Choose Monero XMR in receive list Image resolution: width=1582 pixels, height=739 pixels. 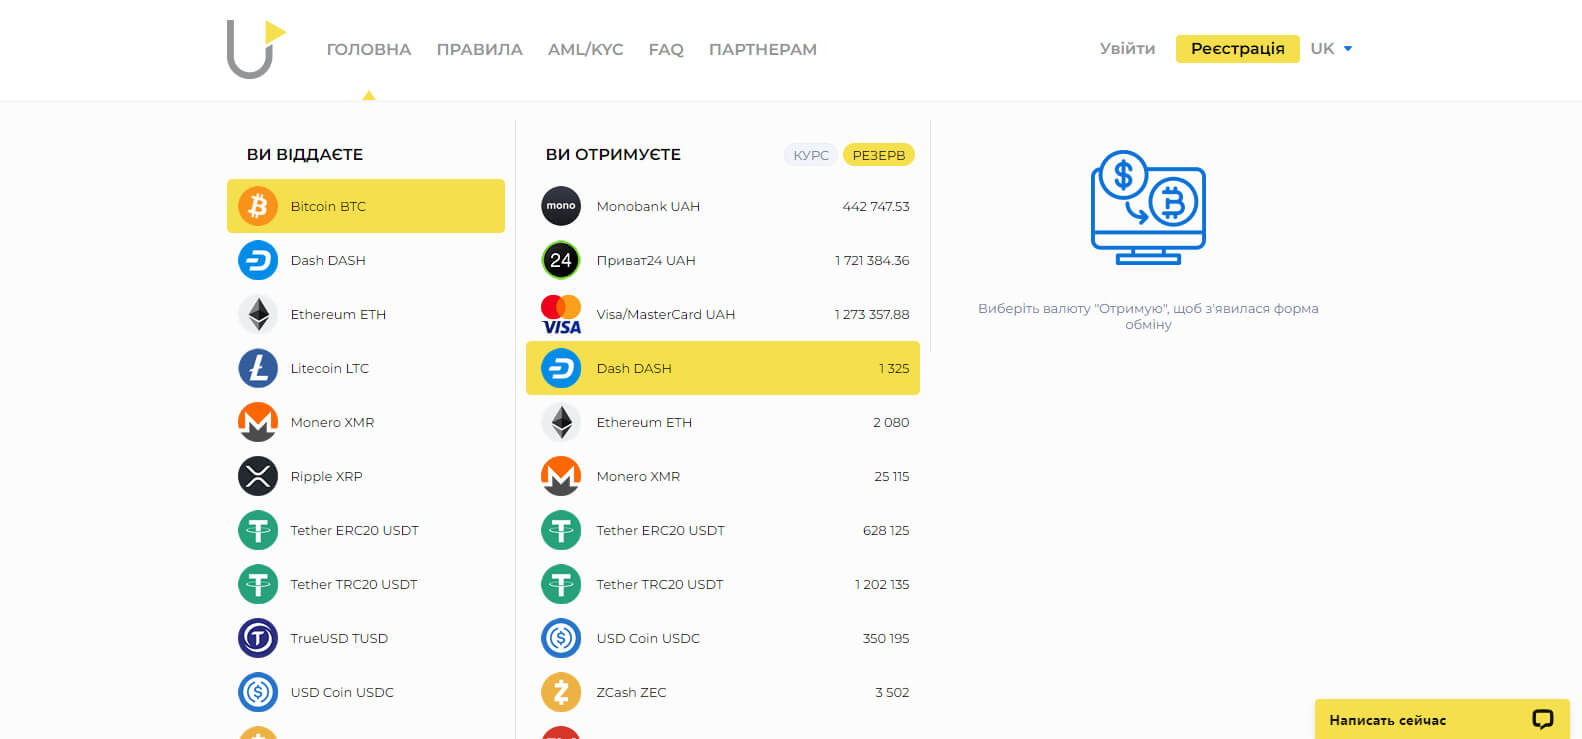pyautogui.click(x=638, y=476)
